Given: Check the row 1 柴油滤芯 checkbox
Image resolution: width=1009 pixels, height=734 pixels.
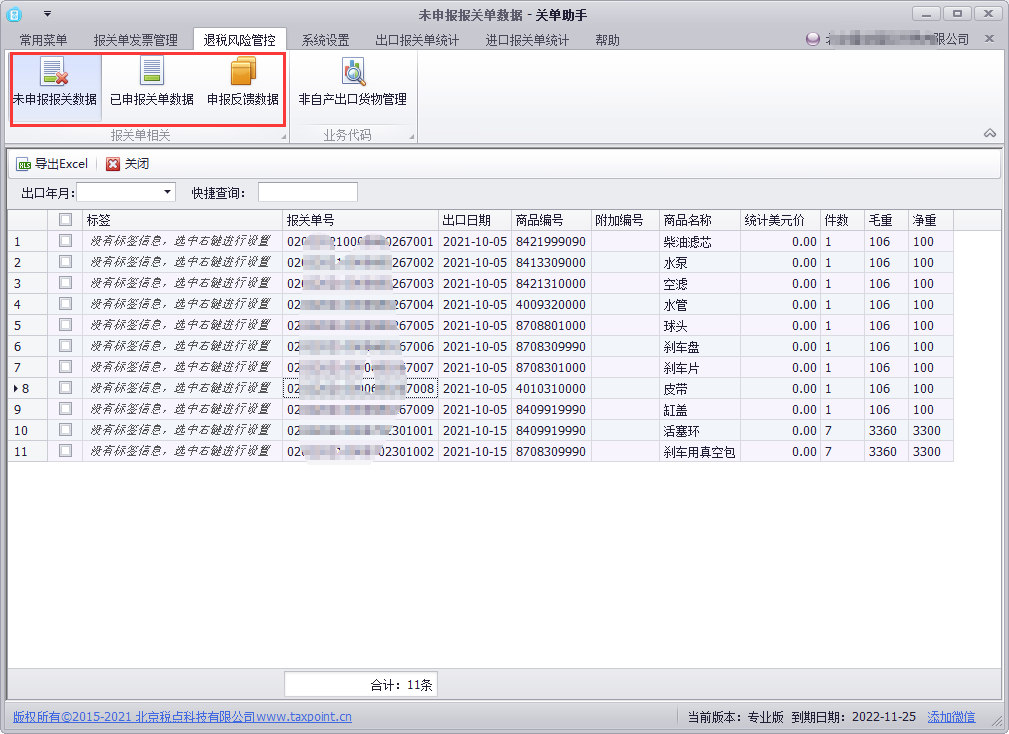Looking at the screenshot, I should [x=65, y=241].
